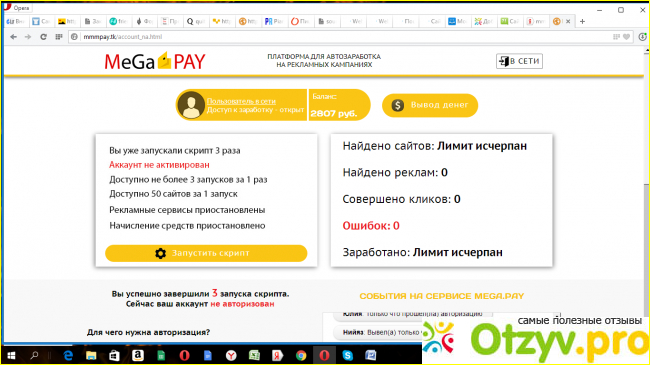The height and width of the screenshot is (365, 650).
Task: Click 'Заработано: Лимит исчерпан' text
Action: (422, 252)
